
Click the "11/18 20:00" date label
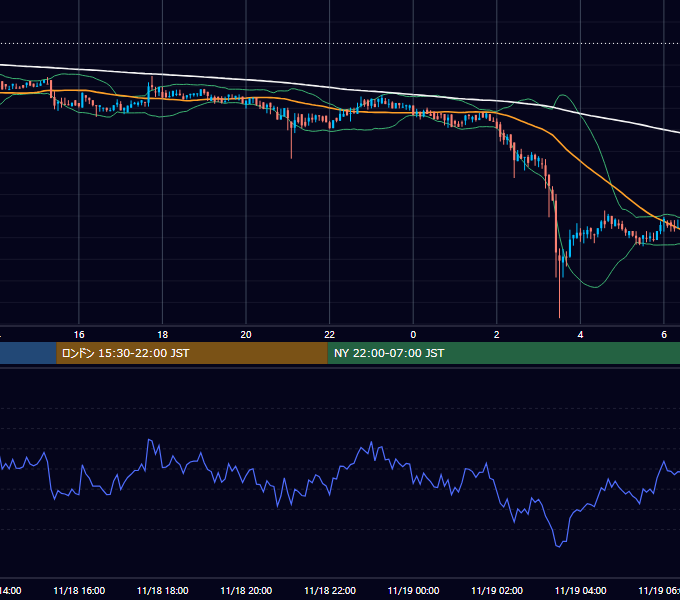coord(246,590)
